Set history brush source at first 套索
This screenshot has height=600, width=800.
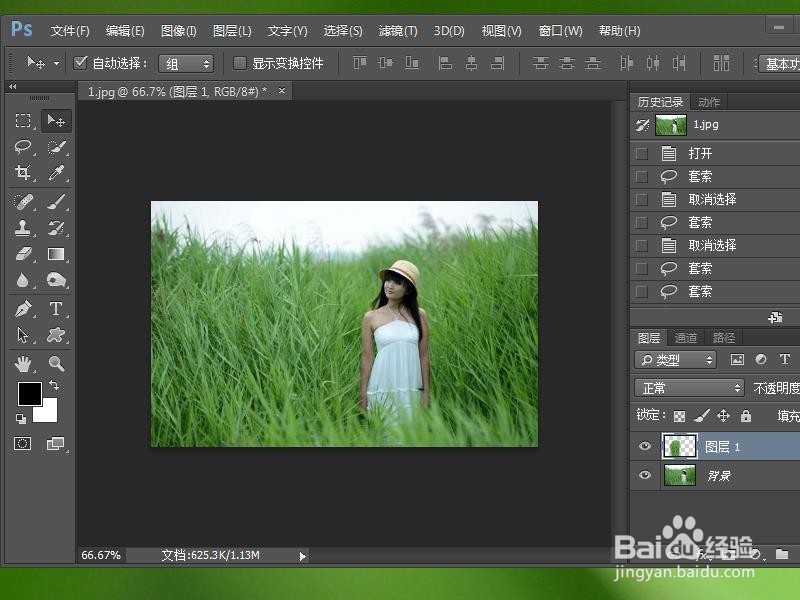pyautogui.click(x=642, y=177)
